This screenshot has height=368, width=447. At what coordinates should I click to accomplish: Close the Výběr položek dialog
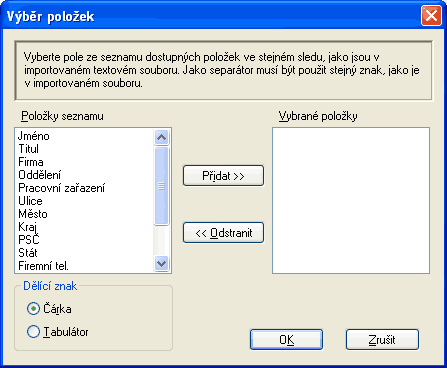pyautogui.click(x=431, y=16)
